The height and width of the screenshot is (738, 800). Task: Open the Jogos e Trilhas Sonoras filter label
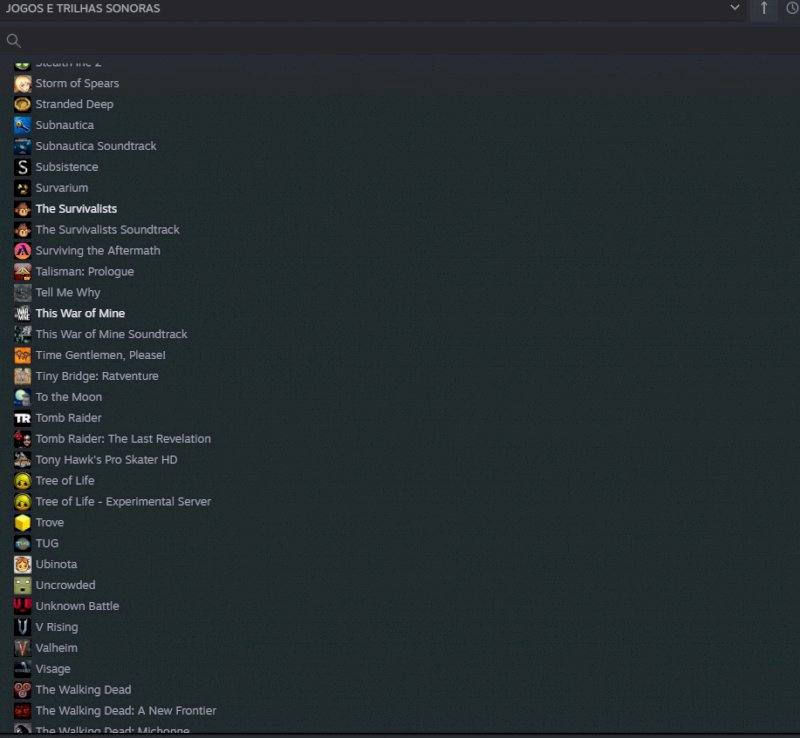tap(83, 9)
